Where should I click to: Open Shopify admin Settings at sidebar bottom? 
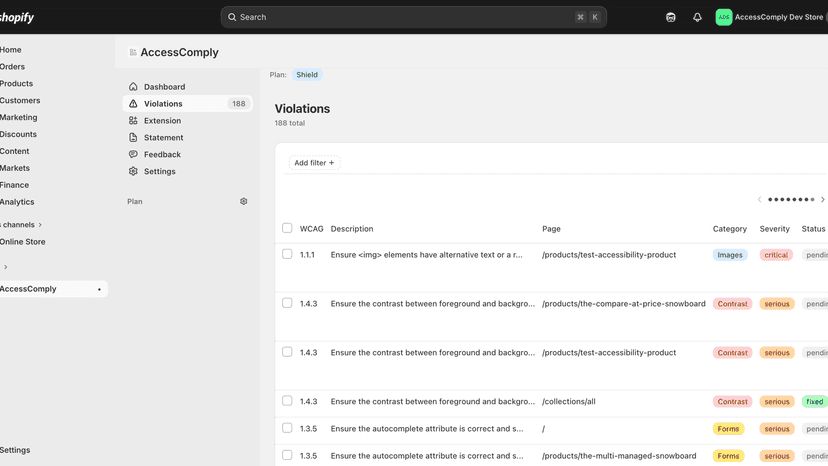15,450
